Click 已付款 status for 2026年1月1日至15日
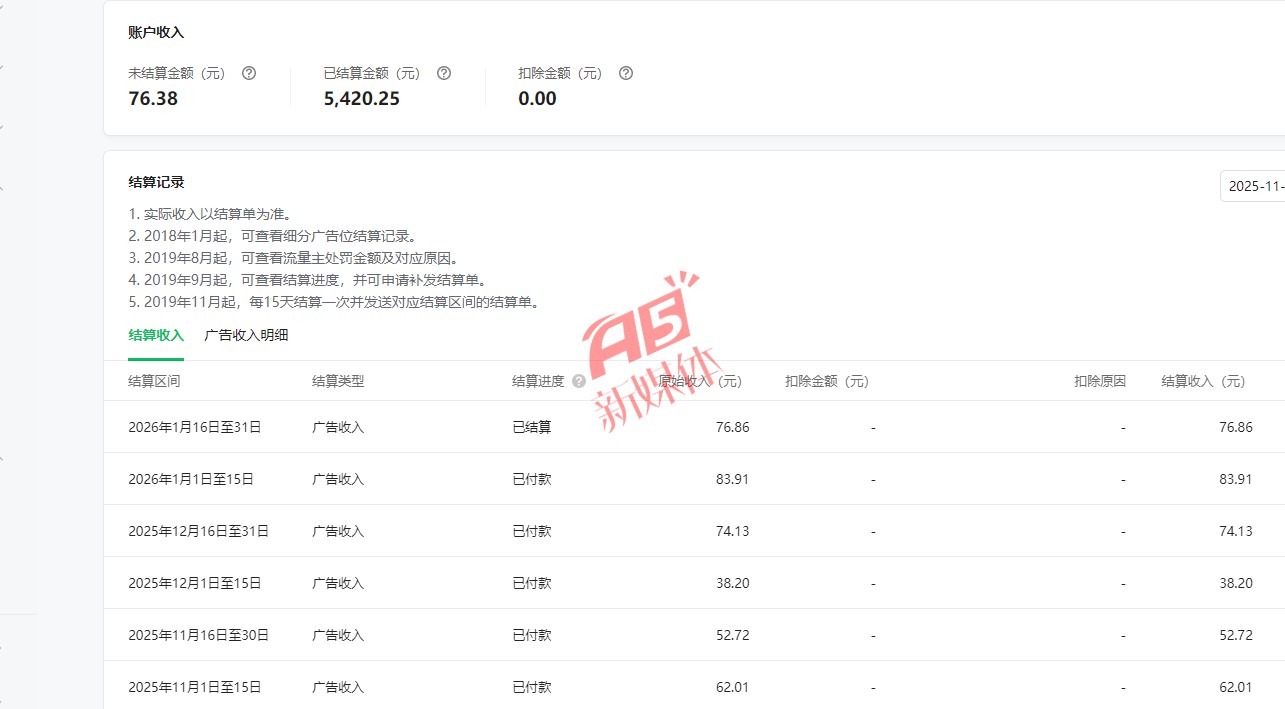 531,479
